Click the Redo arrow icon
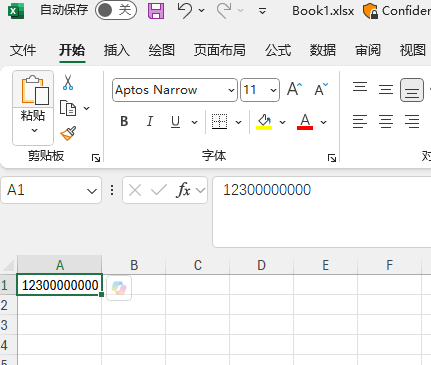Viewport: 431px width, 365px height. coord(224,11)
